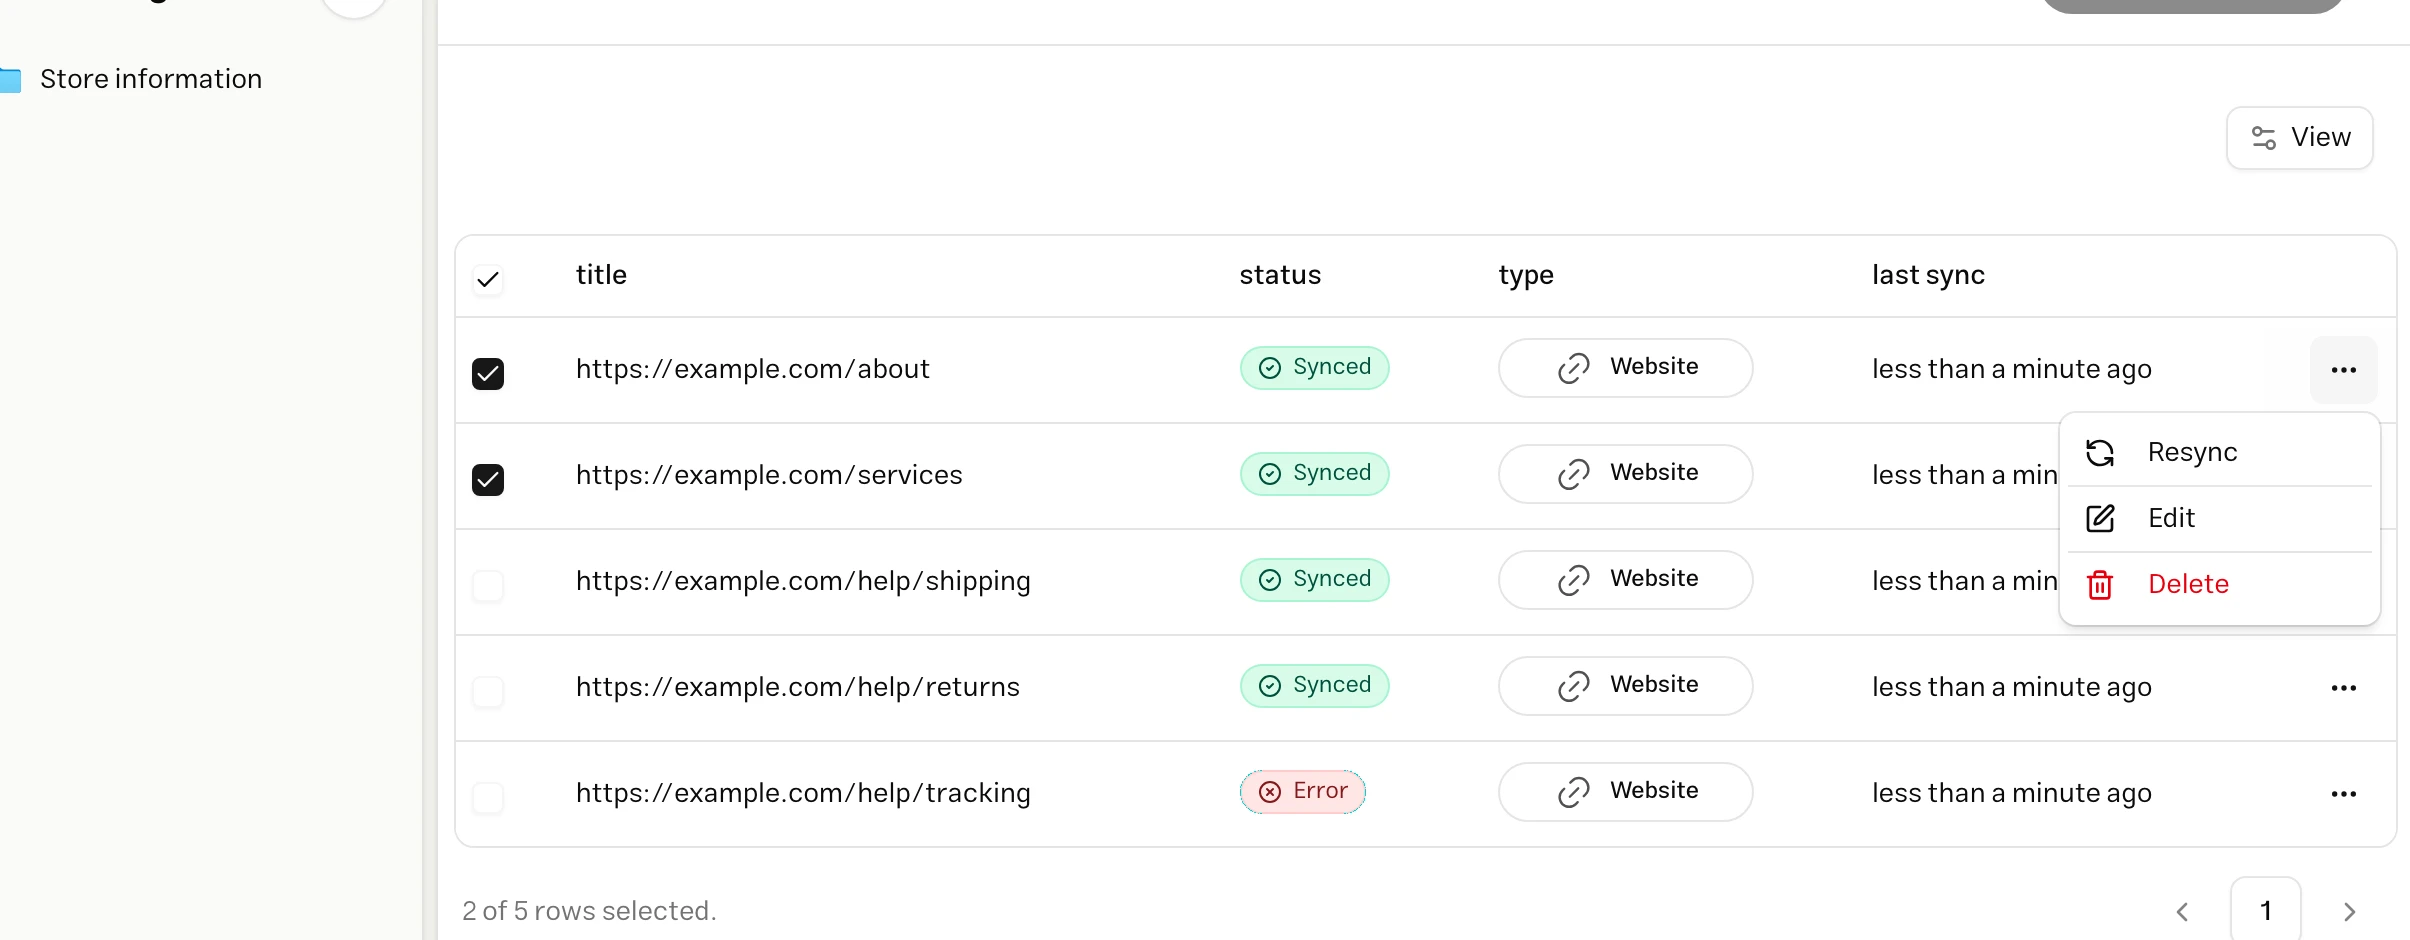Go to the next page arrow
The width and height of the screenshot is (2410, 940).
[x=2349, y=912]
